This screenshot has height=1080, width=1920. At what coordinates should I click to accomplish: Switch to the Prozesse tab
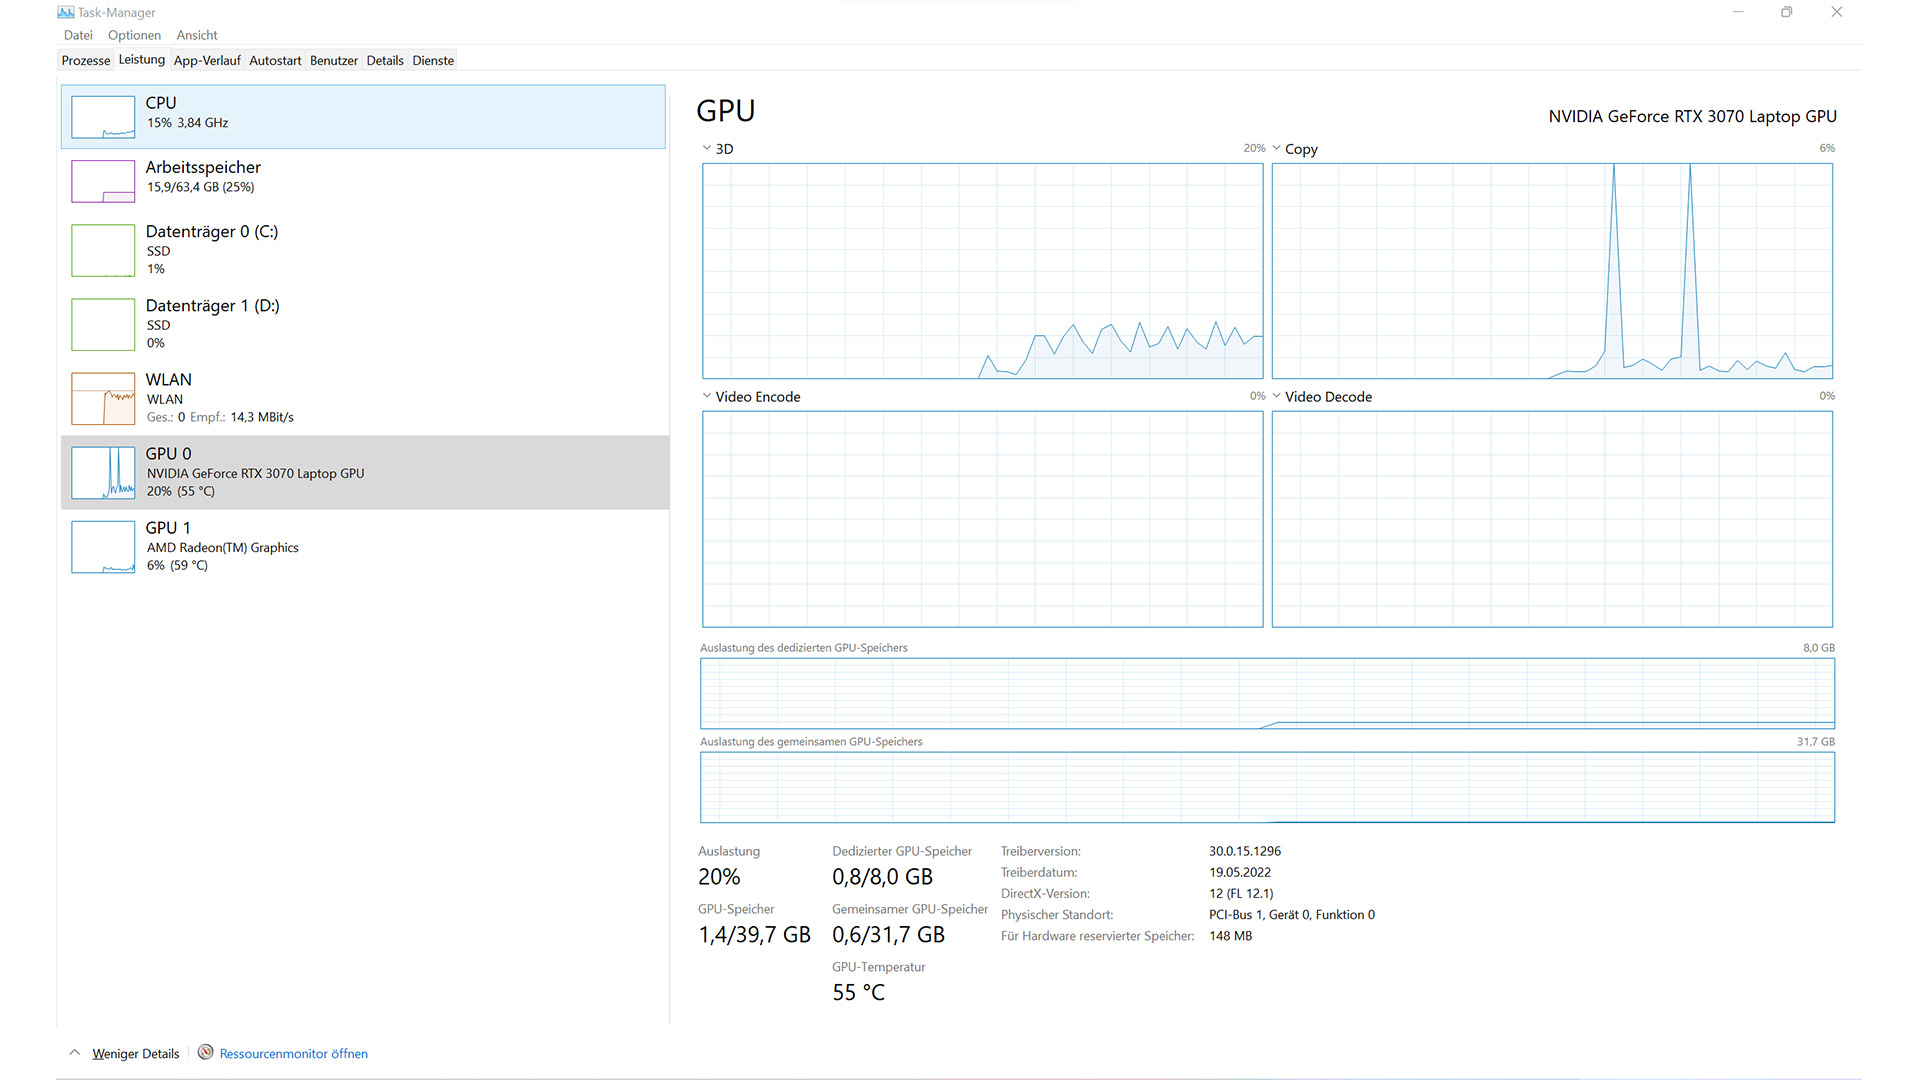[86, 60]
